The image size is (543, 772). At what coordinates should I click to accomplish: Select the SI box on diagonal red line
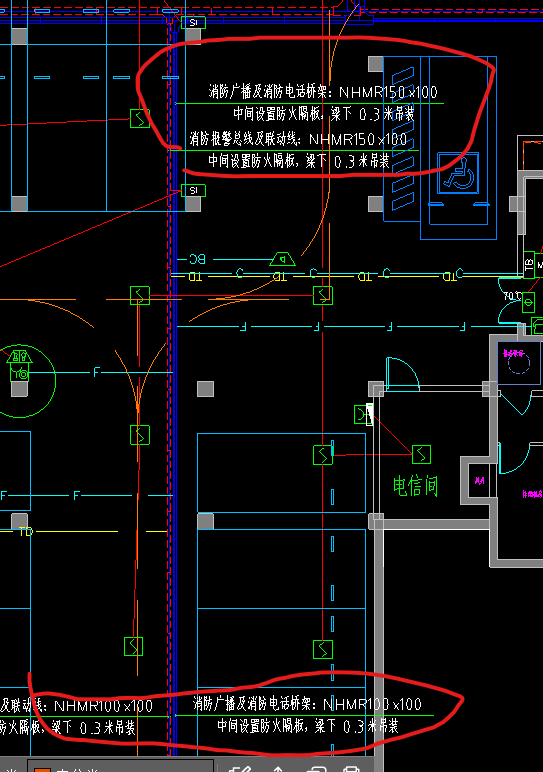click(193, 190)
